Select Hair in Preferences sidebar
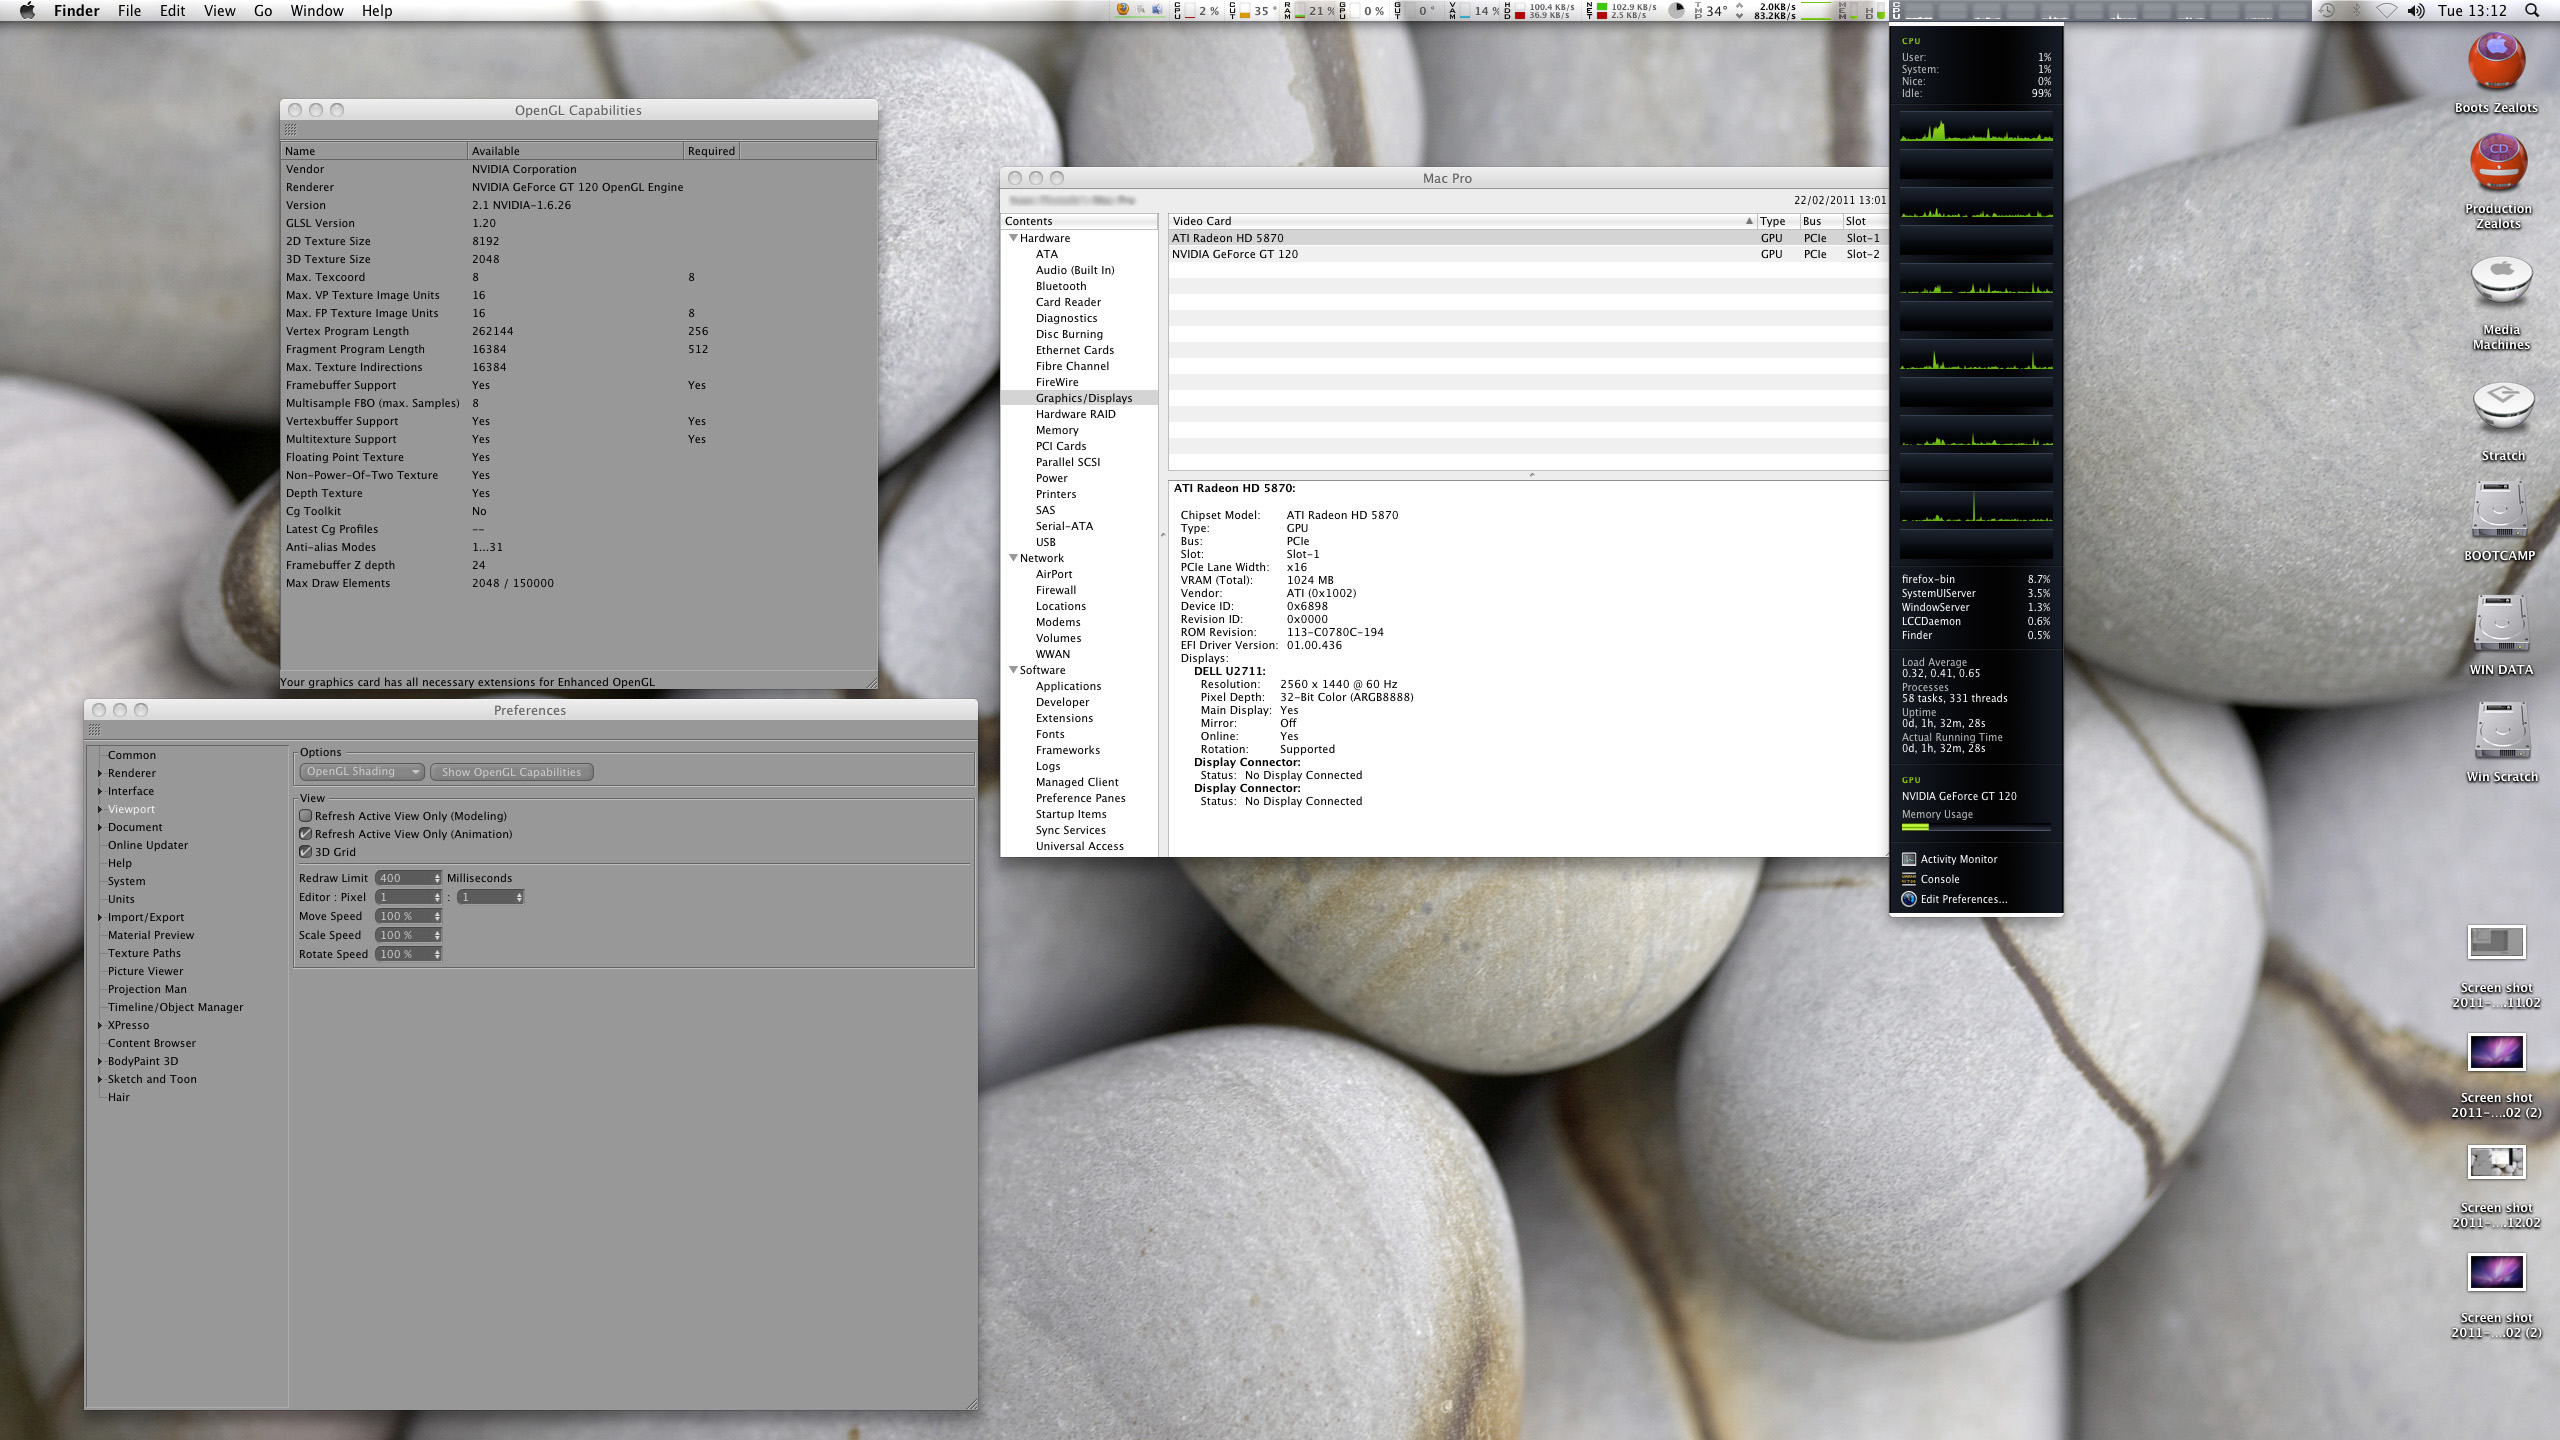 point(119,1097)
